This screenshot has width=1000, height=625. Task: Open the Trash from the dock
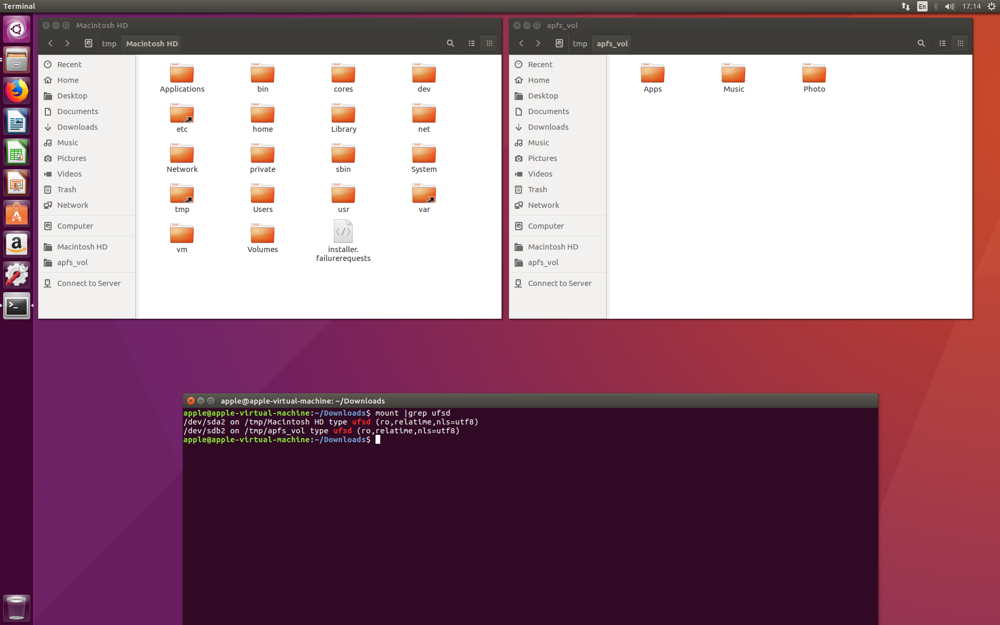(15, 606)
